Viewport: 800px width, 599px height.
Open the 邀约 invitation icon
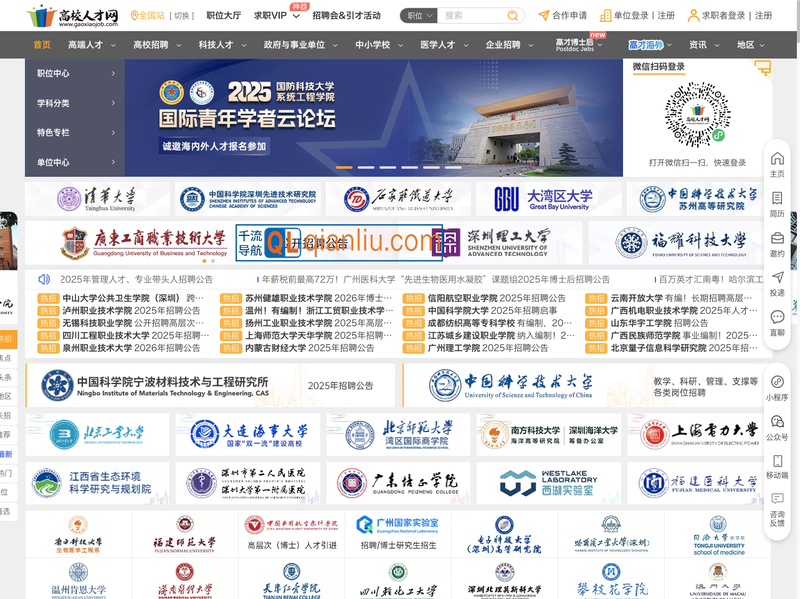click(x=777, y=240)
